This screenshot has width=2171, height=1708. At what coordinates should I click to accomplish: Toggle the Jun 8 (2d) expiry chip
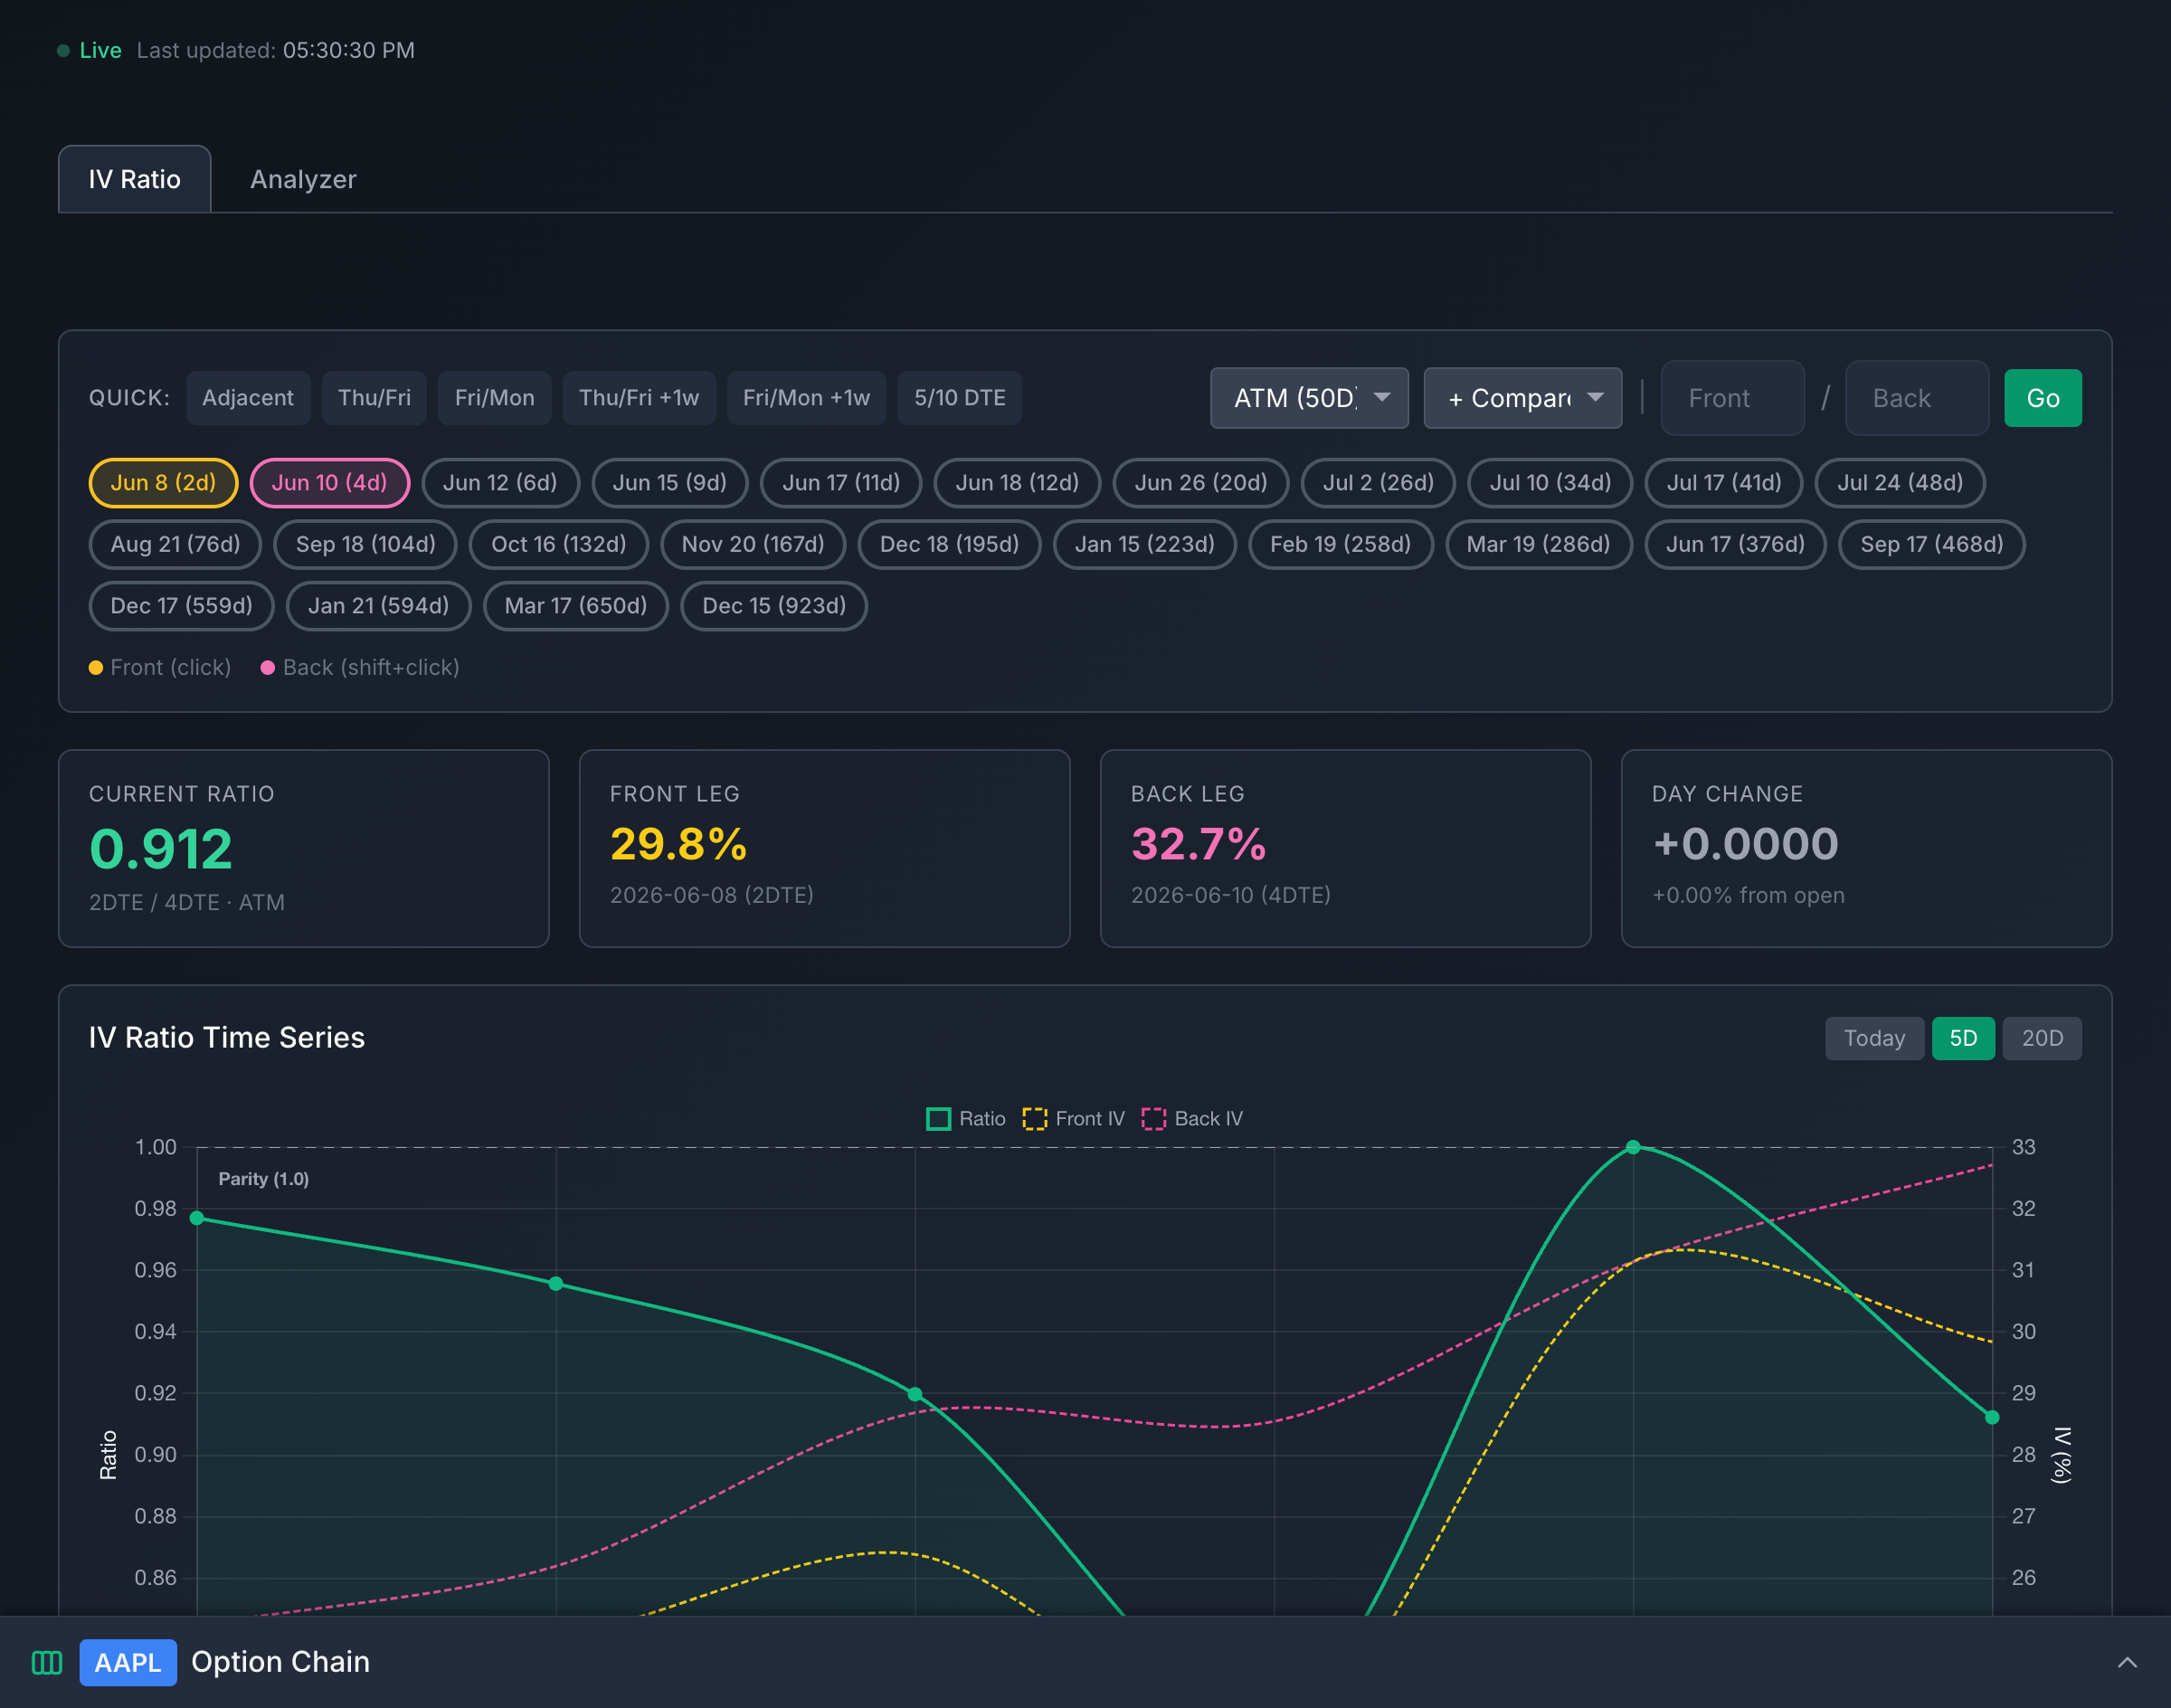tap(163, 483)
